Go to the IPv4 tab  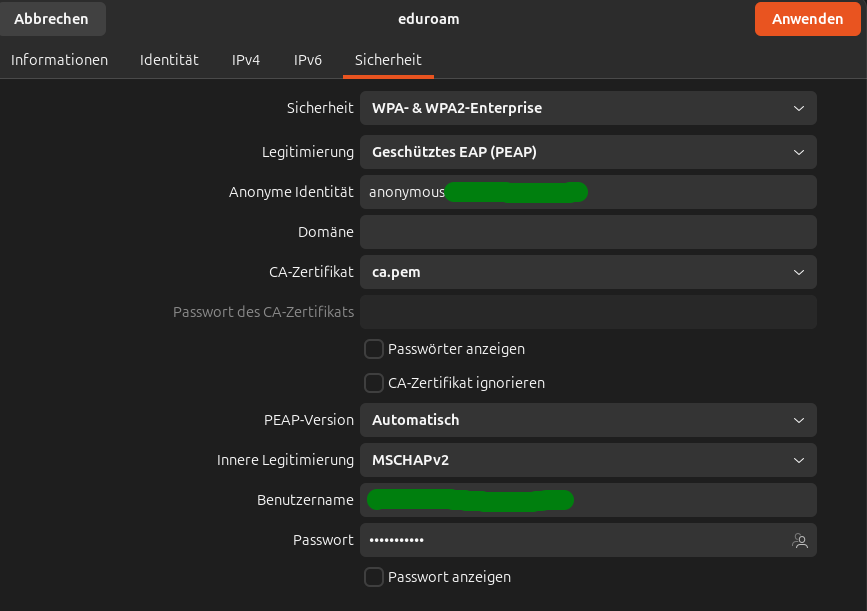[246, 60]
